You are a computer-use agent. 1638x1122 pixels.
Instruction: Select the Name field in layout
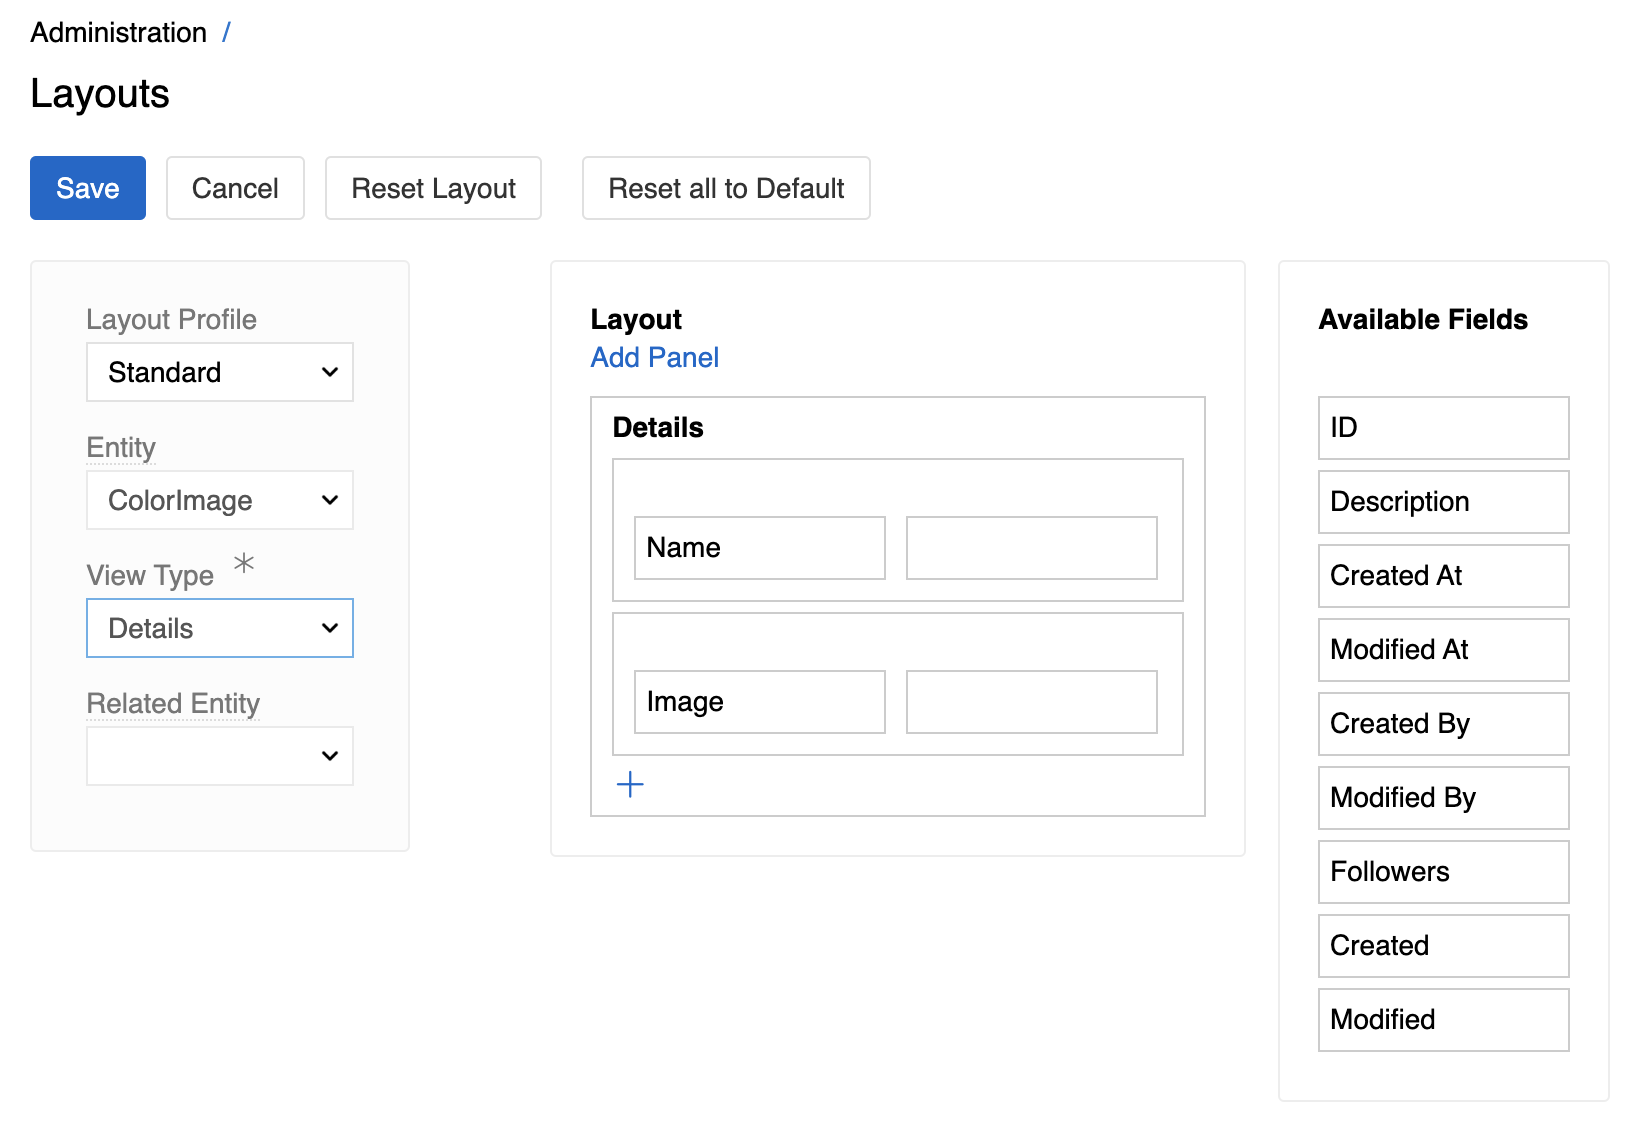coord(760,548)
